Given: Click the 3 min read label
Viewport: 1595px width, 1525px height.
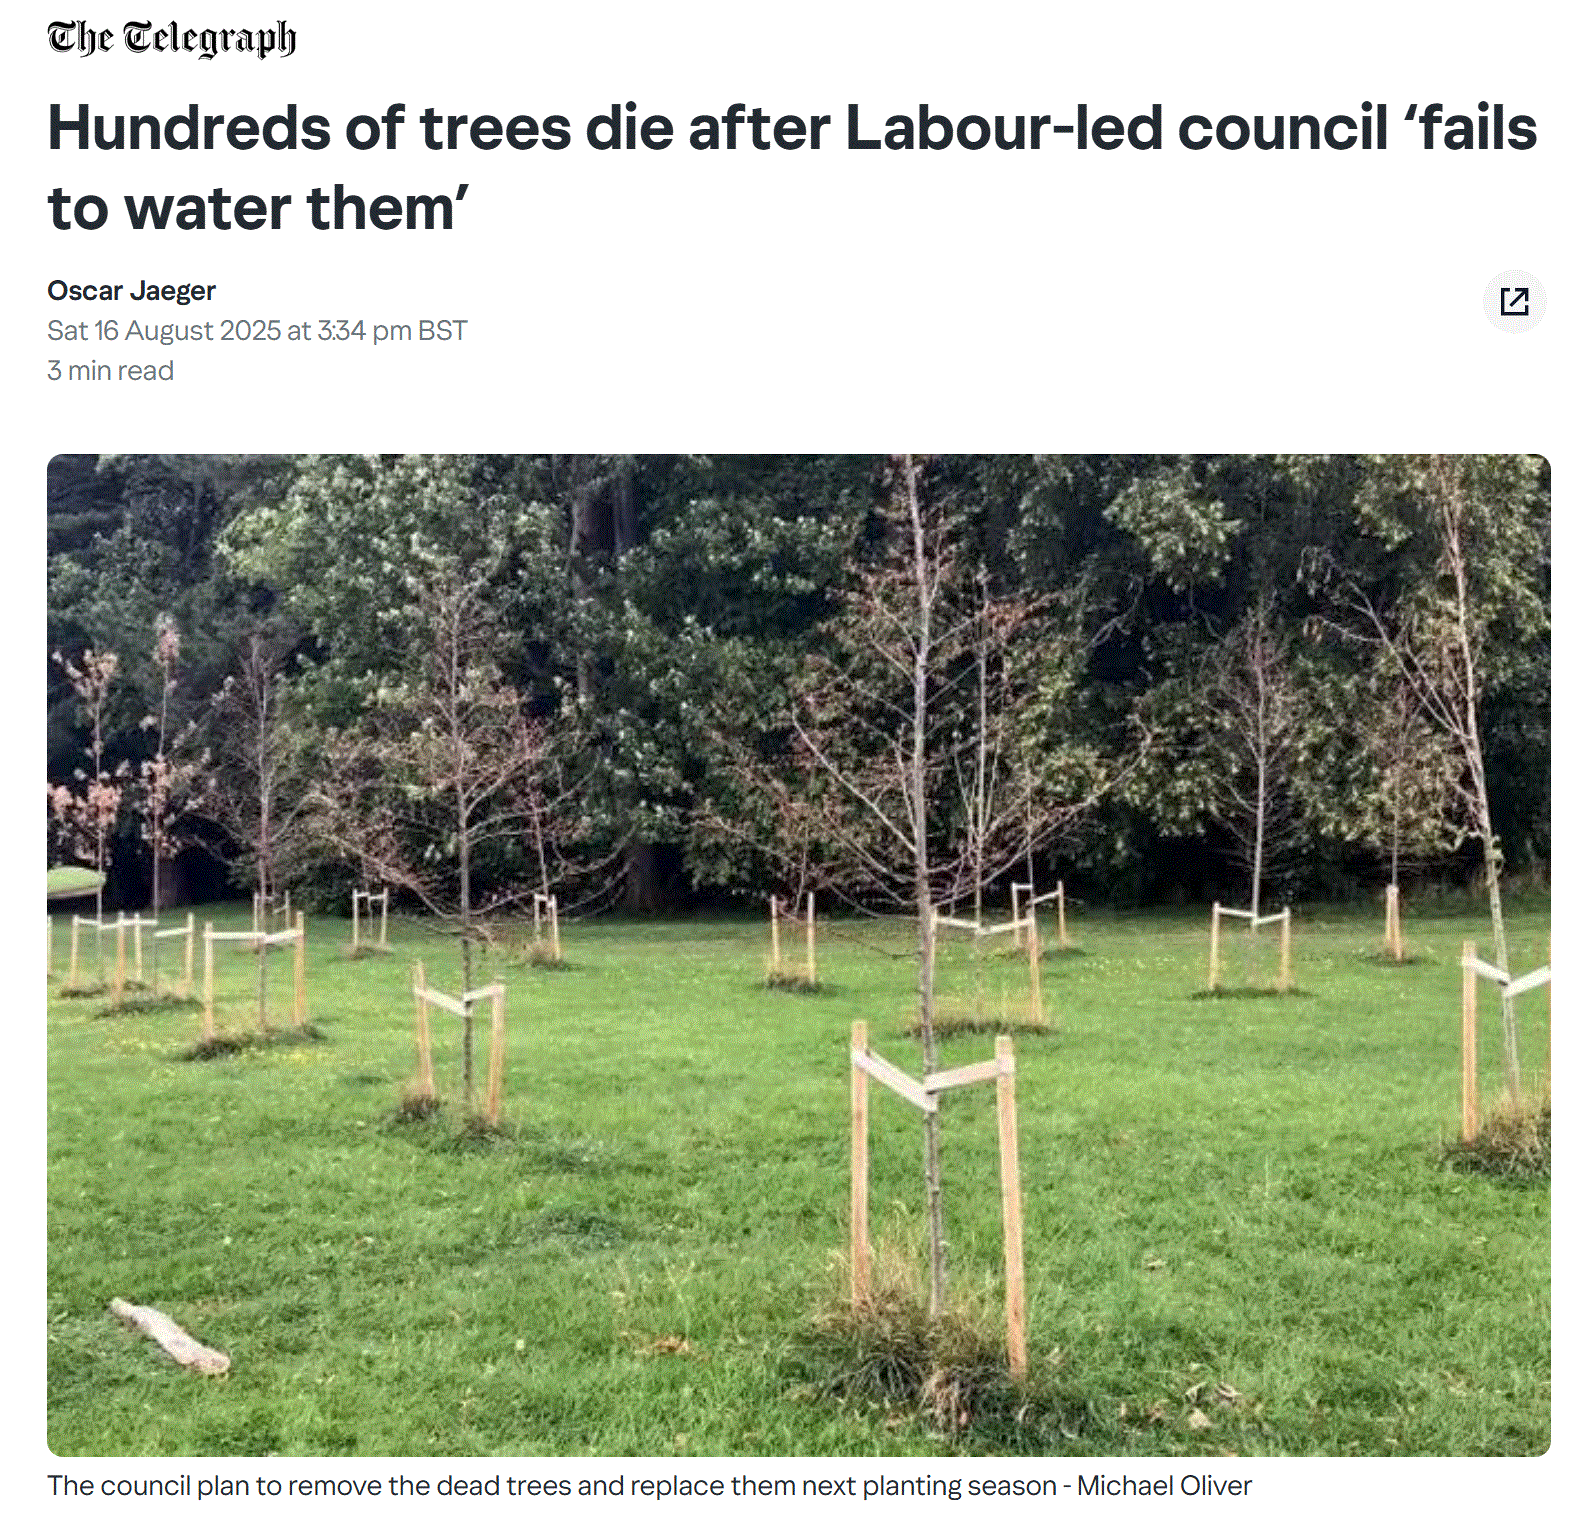Looking at the screenshot, I should (x=110, y=371).
